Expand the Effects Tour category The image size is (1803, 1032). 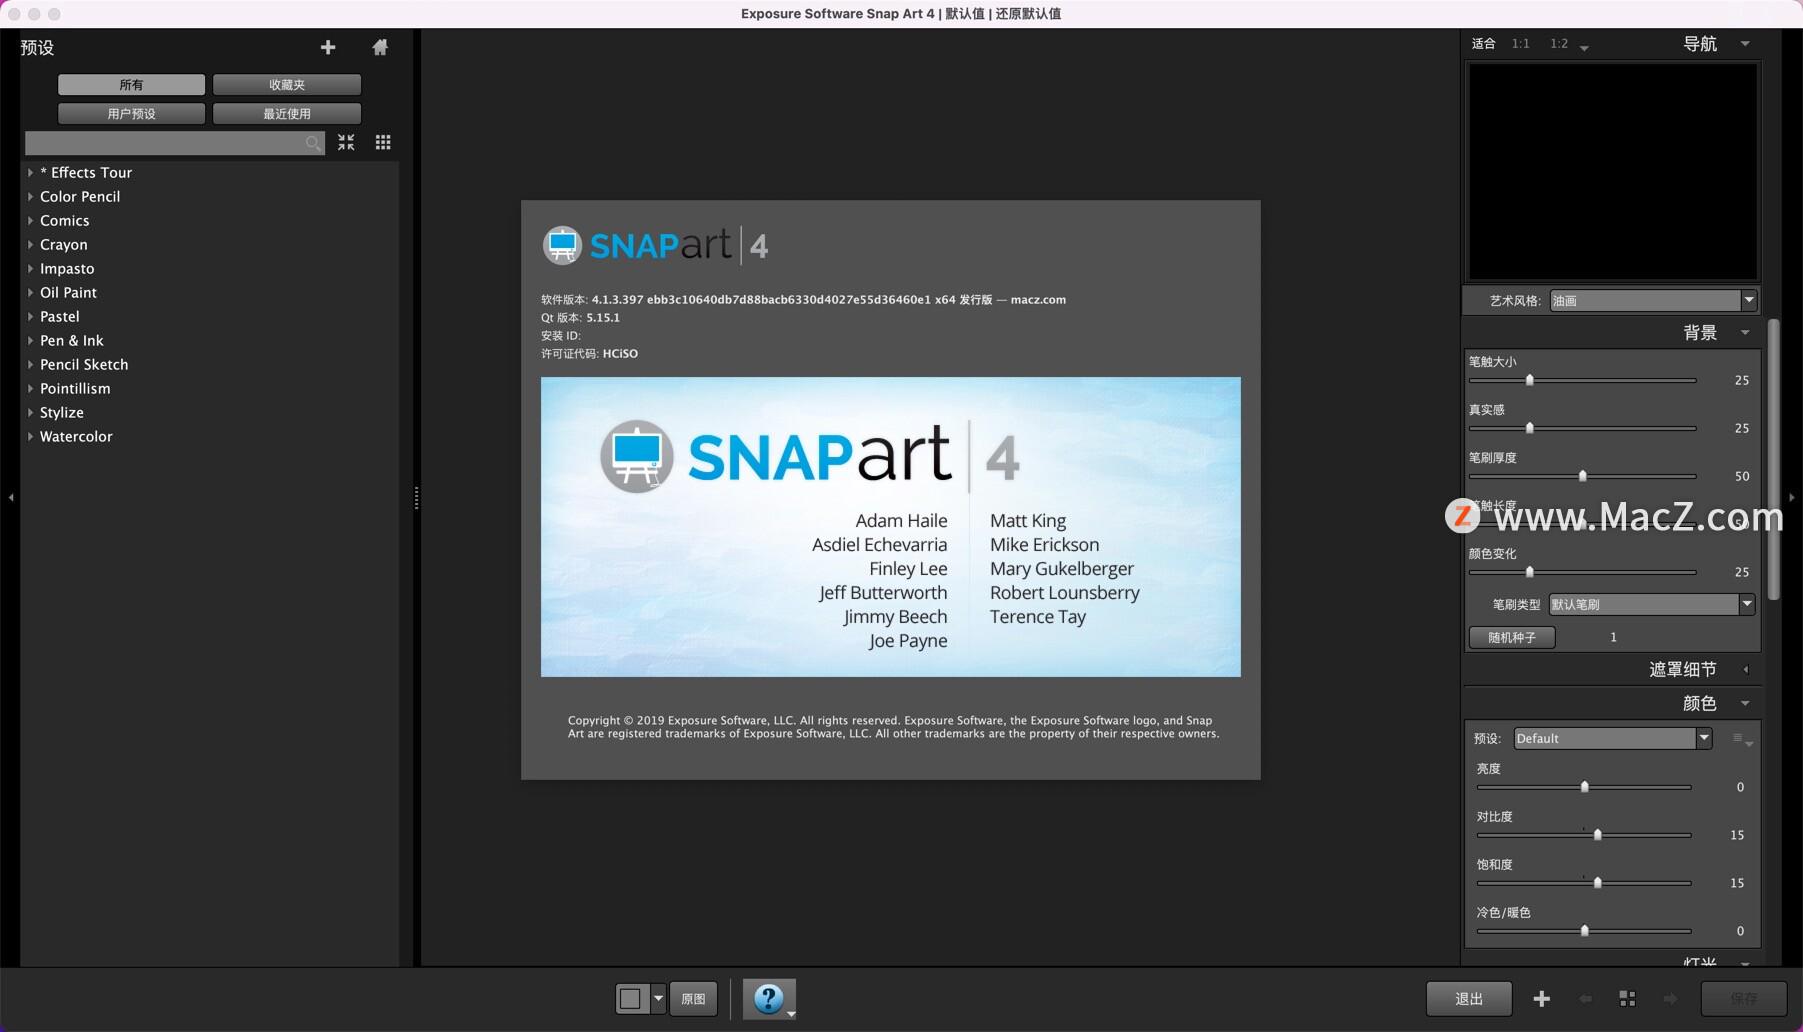click(x=30, y=173)
